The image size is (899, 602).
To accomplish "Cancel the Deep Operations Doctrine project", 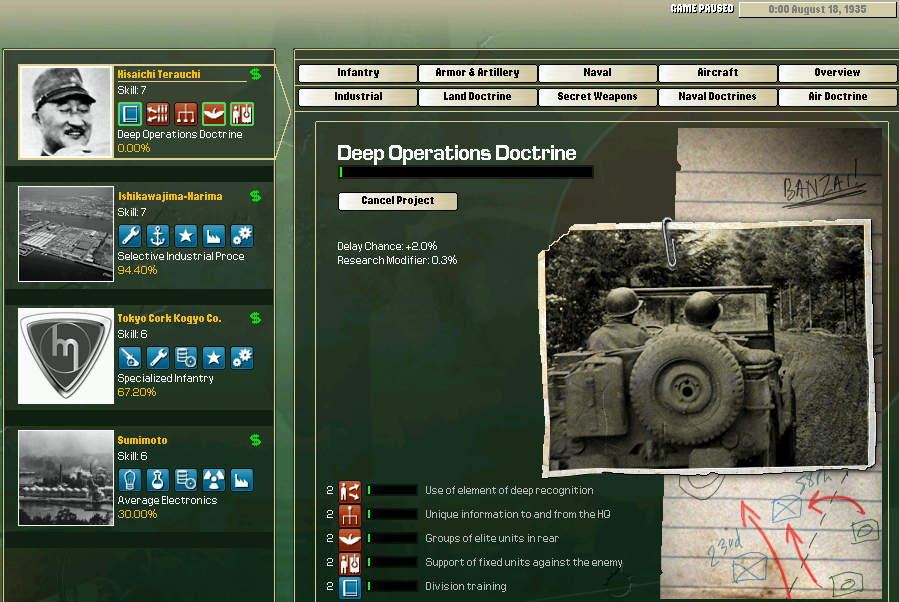I will pyautogui.click(x=398, y=201).
